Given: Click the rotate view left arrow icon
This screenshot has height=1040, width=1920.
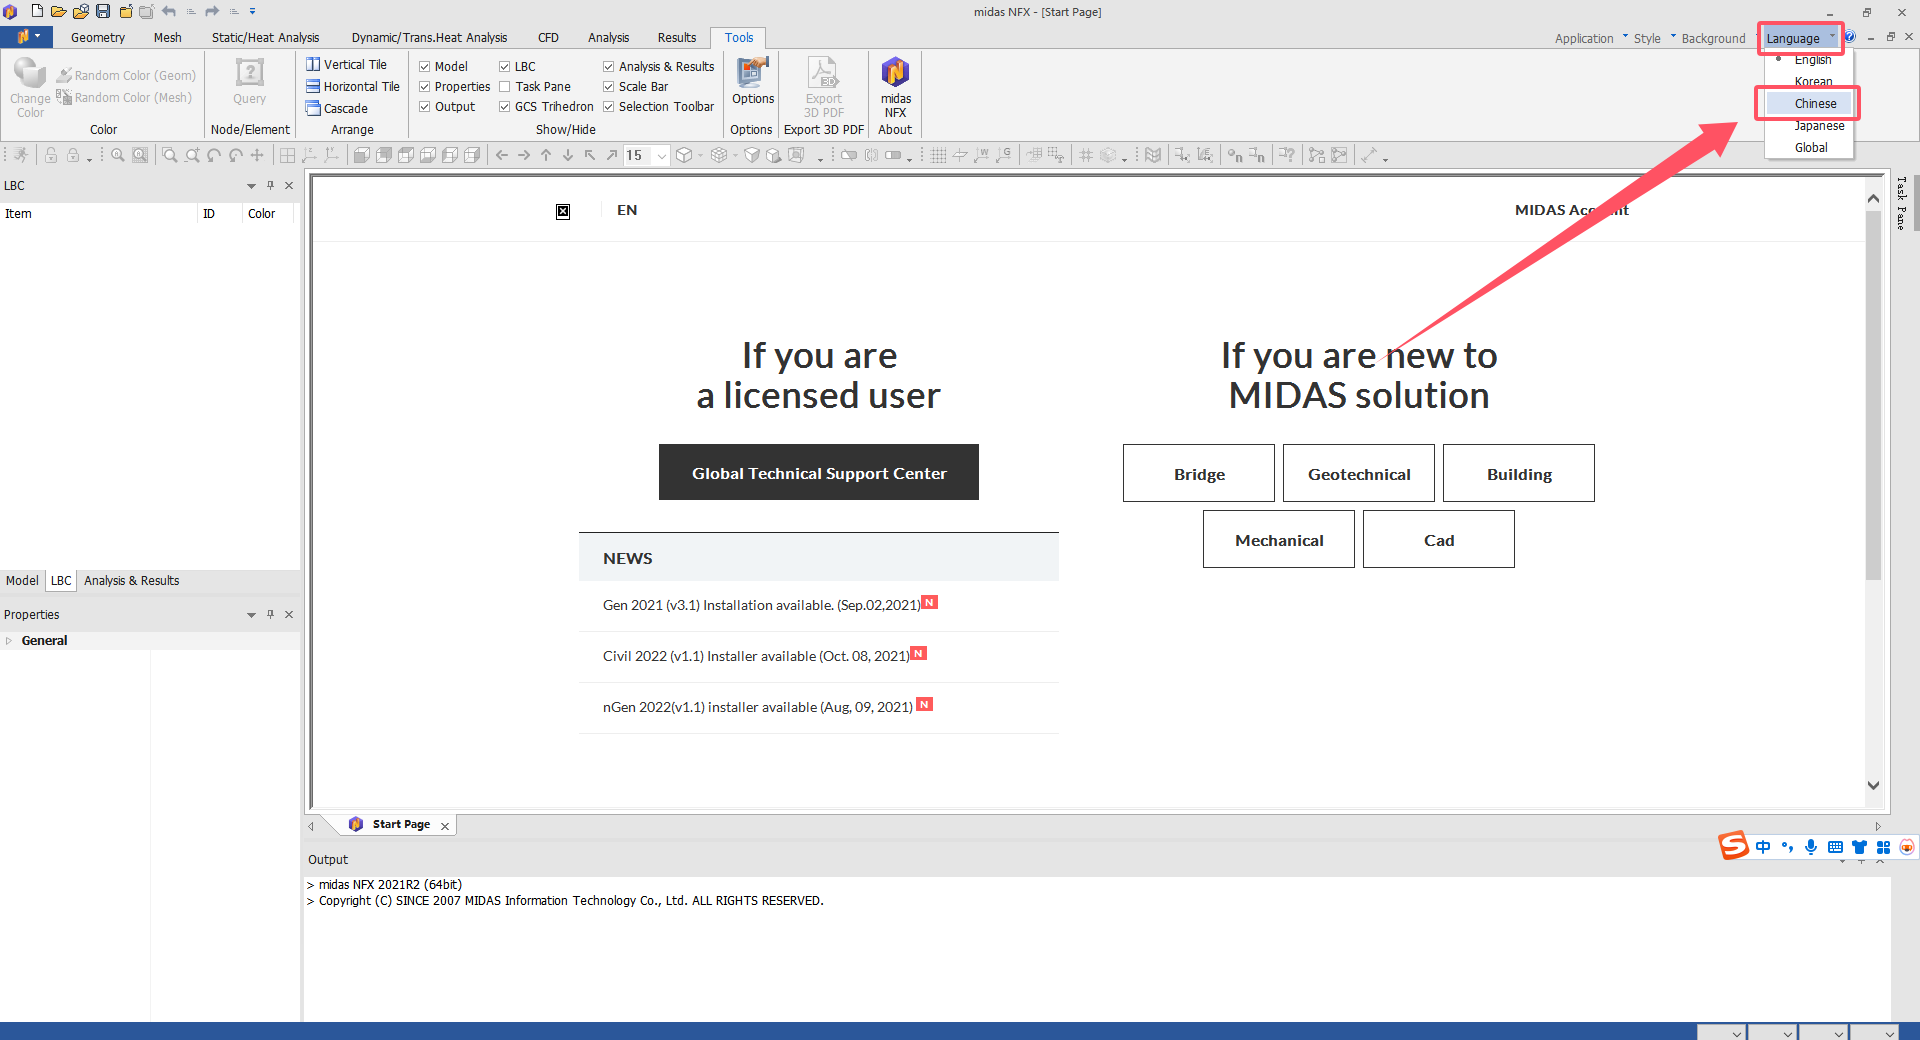Looking at the screenshot, I should click(x=502, y=155).
